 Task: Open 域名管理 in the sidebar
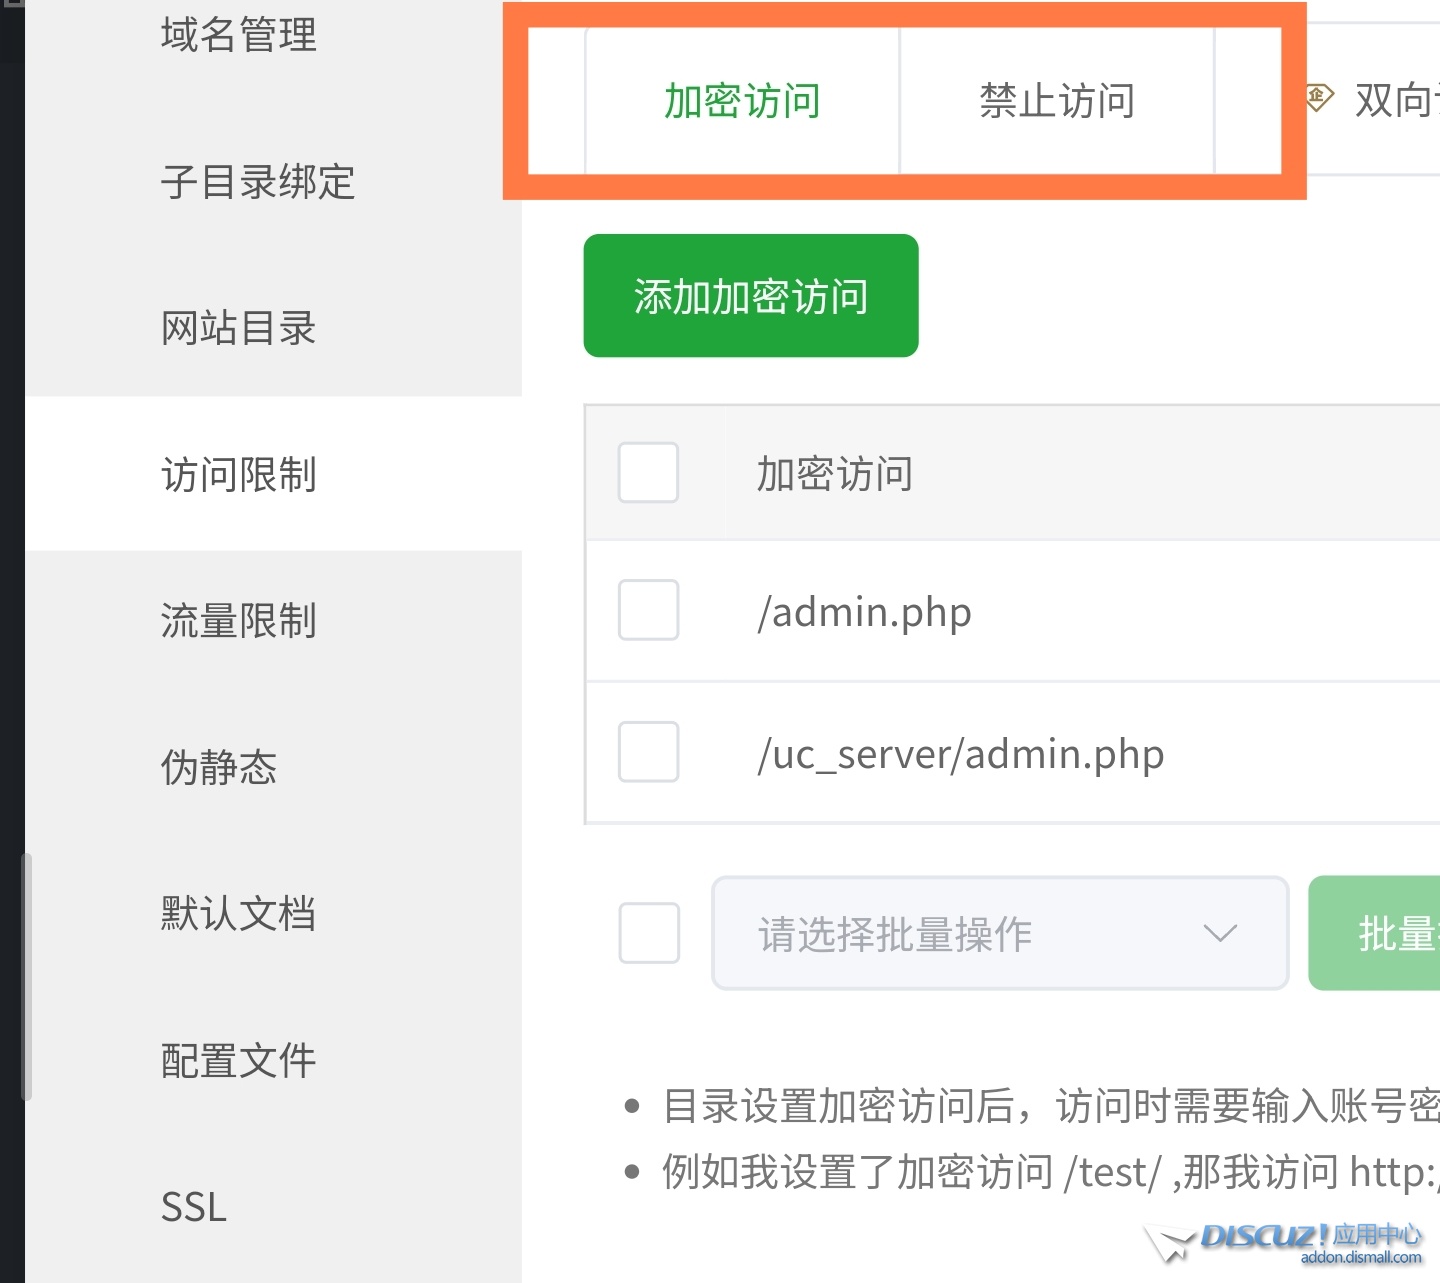pos(238,36)
